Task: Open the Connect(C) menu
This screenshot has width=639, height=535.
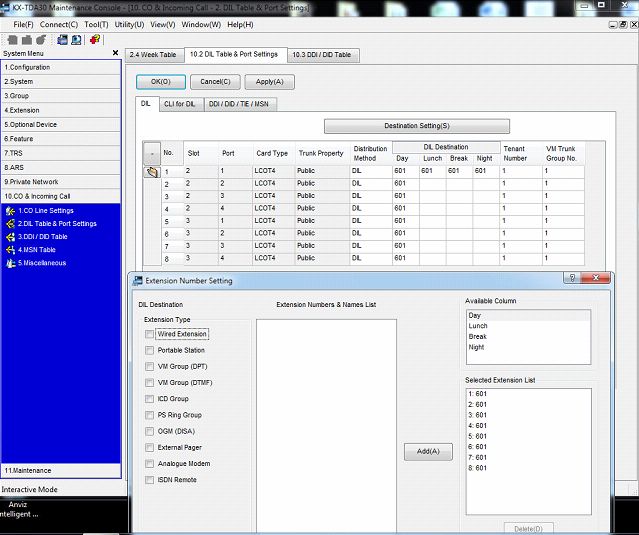Action: click(59, 24)
